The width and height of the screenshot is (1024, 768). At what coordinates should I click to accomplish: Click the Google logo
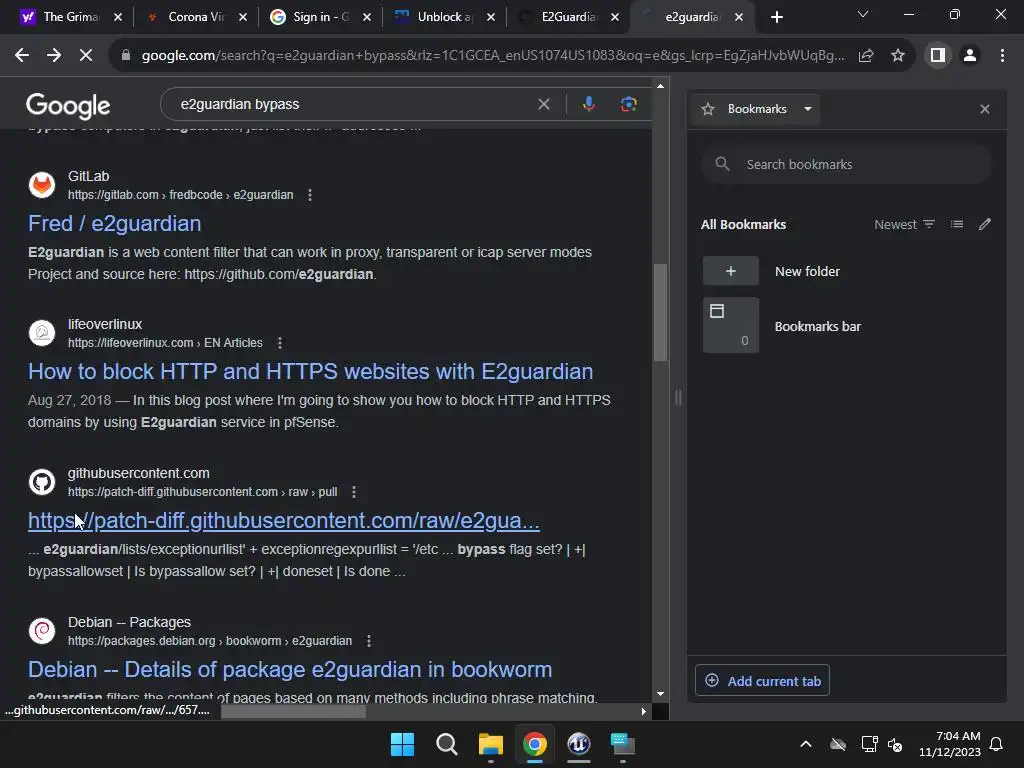point(68,106)
